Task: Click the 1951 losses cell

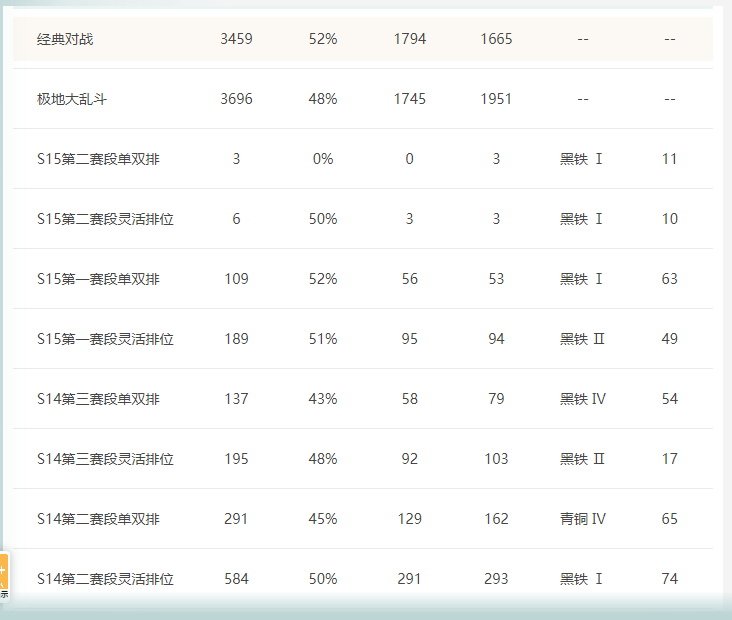Action: point(496,99)
